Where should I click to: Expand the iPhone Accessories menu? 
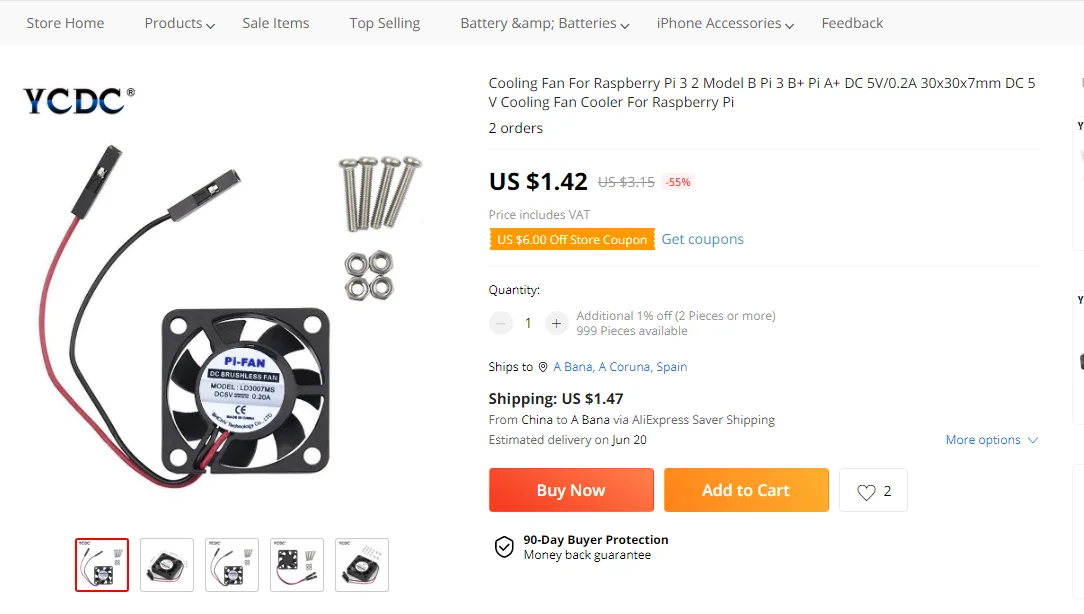pyautogui.click(x=725, y=23)
